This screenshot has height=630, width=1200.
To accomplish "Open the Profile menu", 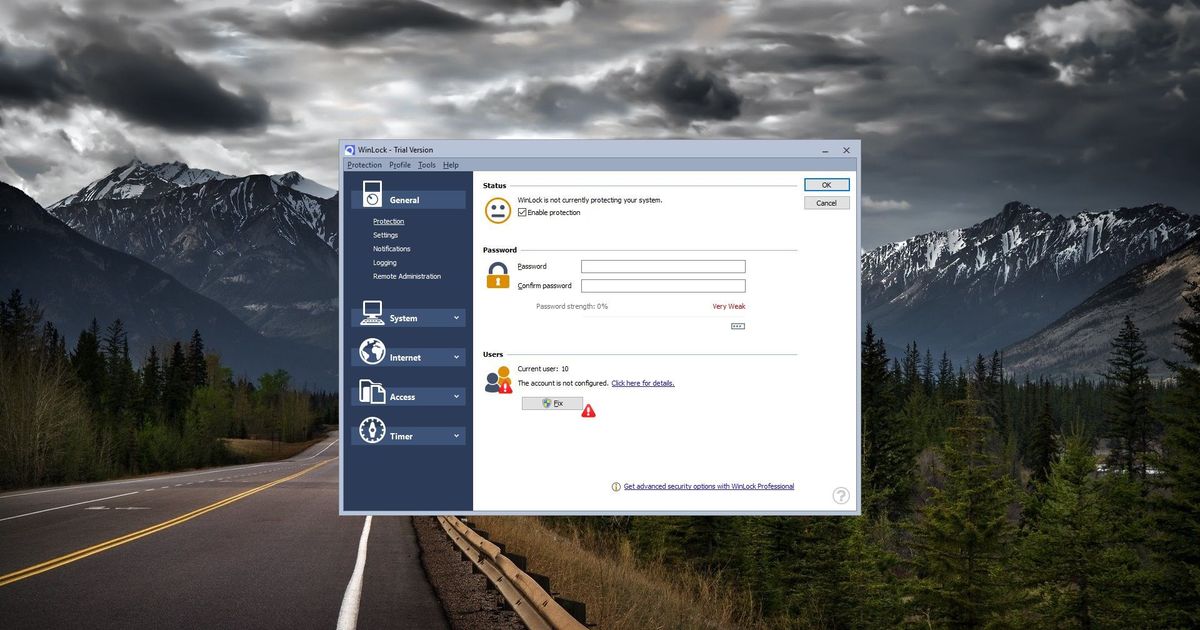I will point(400,165).
